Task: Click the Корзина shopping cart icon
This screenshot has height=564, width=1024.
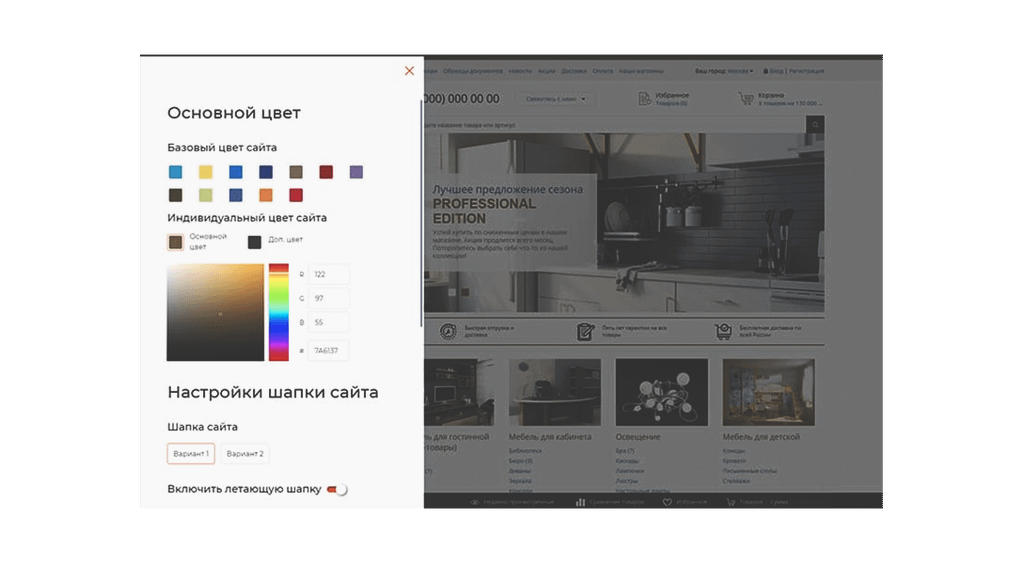Action: tap(746, 99)
